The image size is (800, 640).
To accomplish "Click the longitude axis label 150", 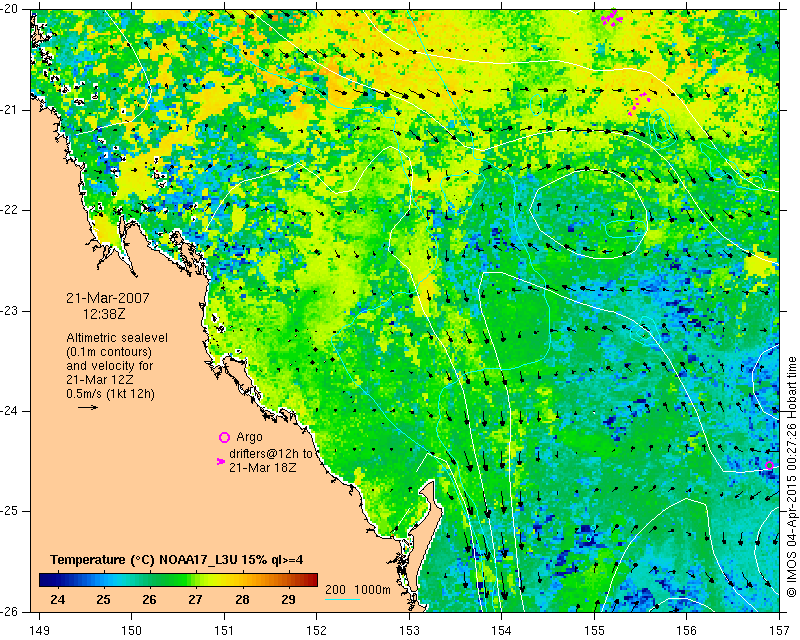I will (132, 631).
